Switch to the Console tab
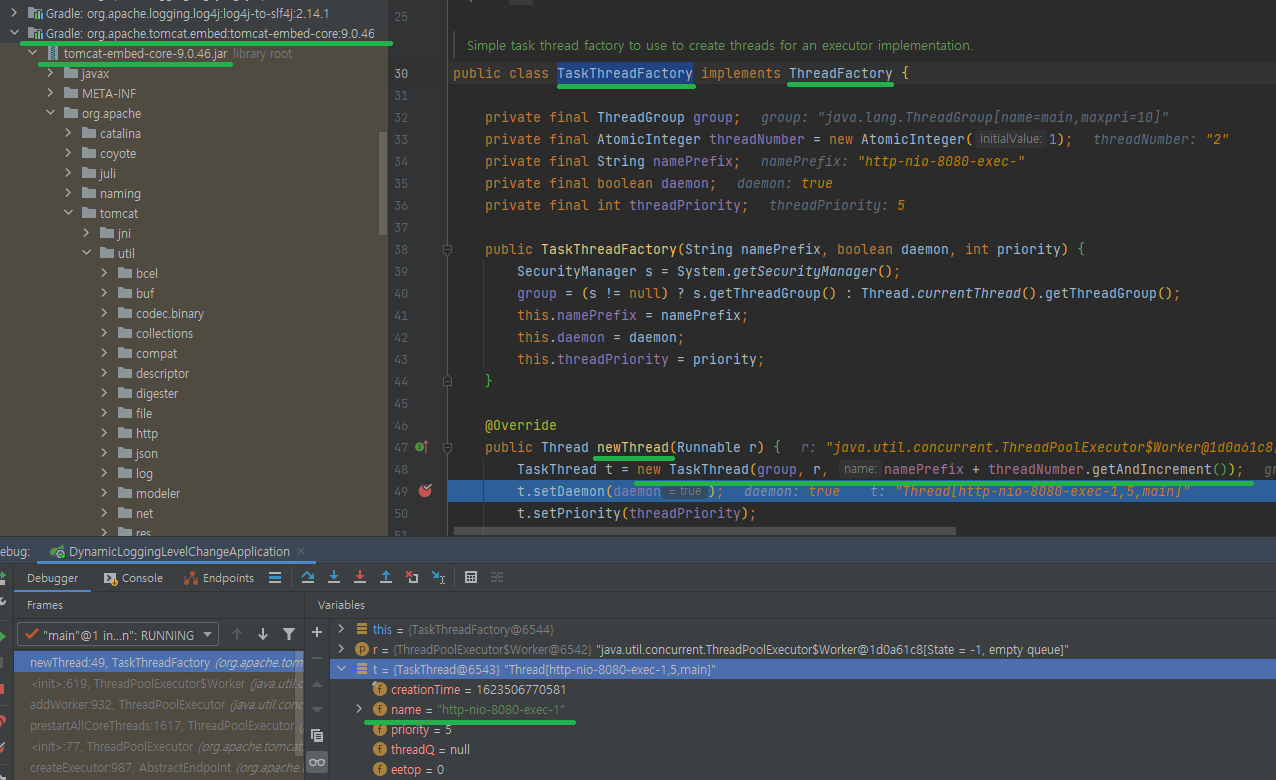Image resolution: width=1276 pixels, height=780 pixels. pos(133,578)
